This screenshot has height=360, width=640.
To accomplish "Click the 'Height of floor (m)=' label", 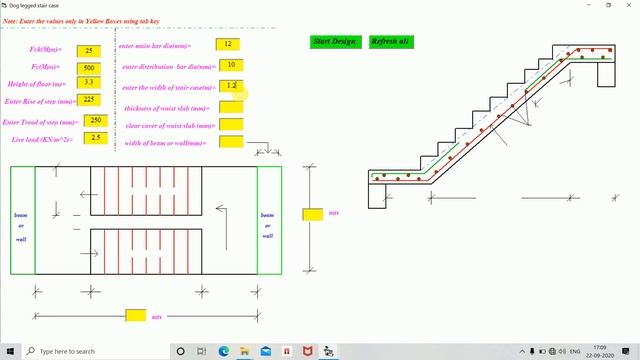I will point(37,84).
